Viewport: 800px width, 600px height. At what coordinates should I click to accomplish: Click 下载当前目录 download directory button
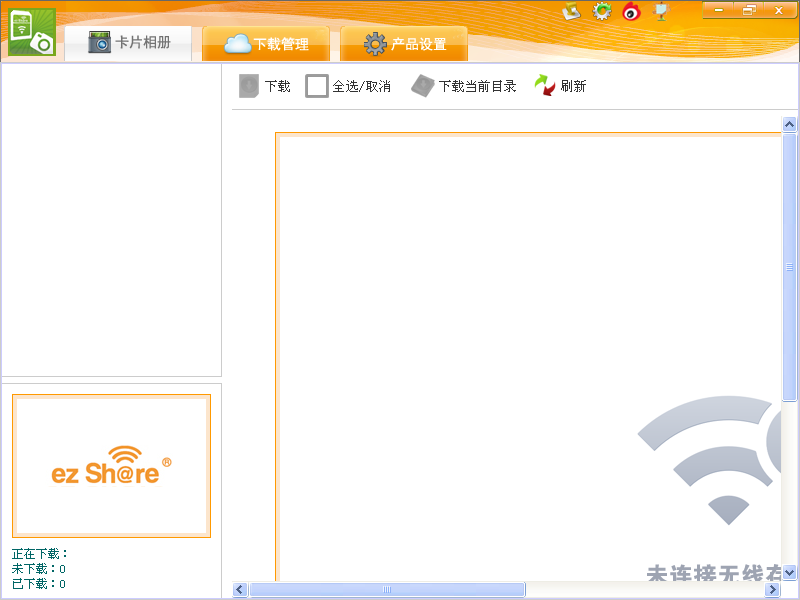(464, 86)
